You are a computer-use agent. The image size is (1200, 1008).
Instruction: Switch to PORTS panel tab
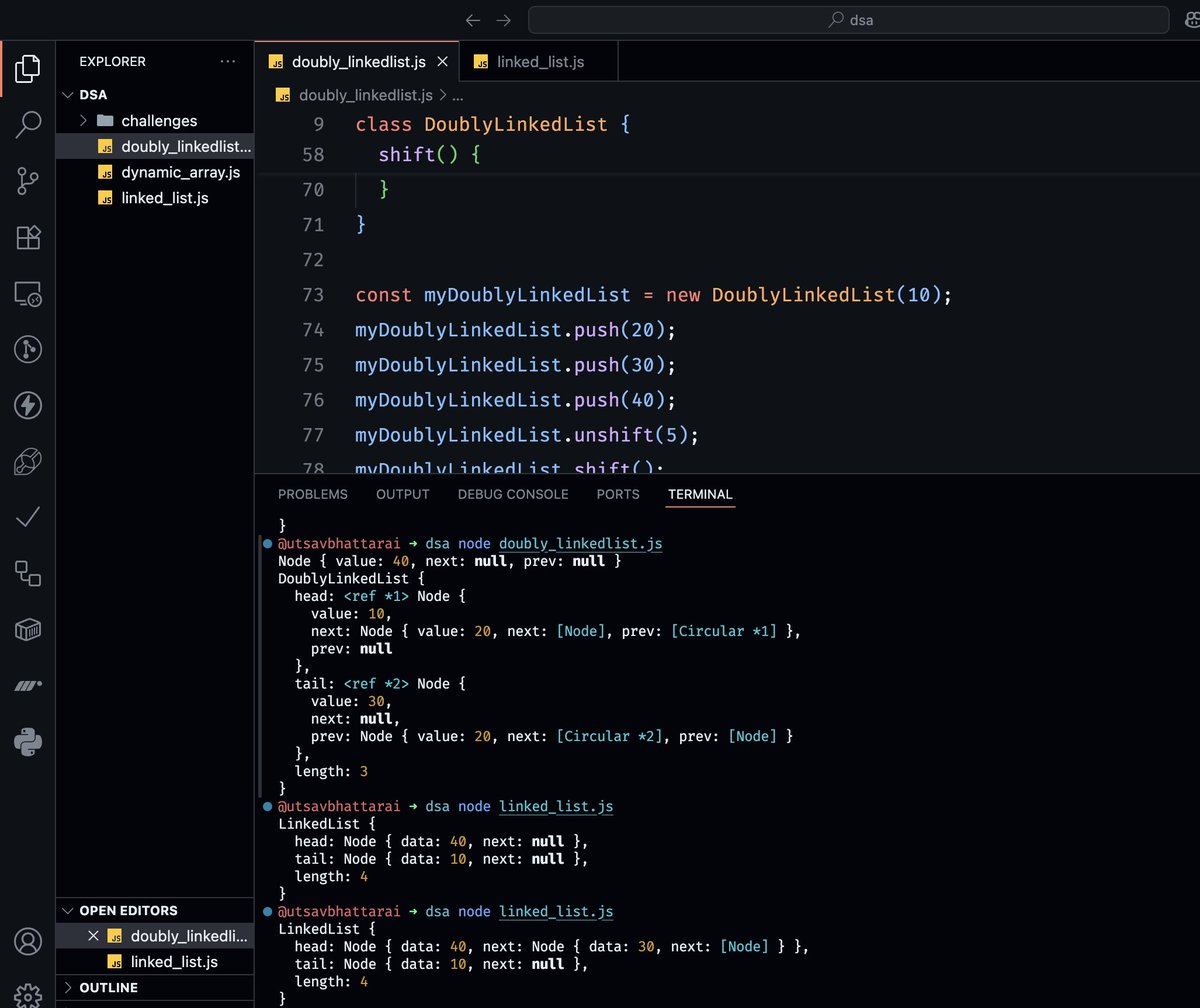pos(618,494)
